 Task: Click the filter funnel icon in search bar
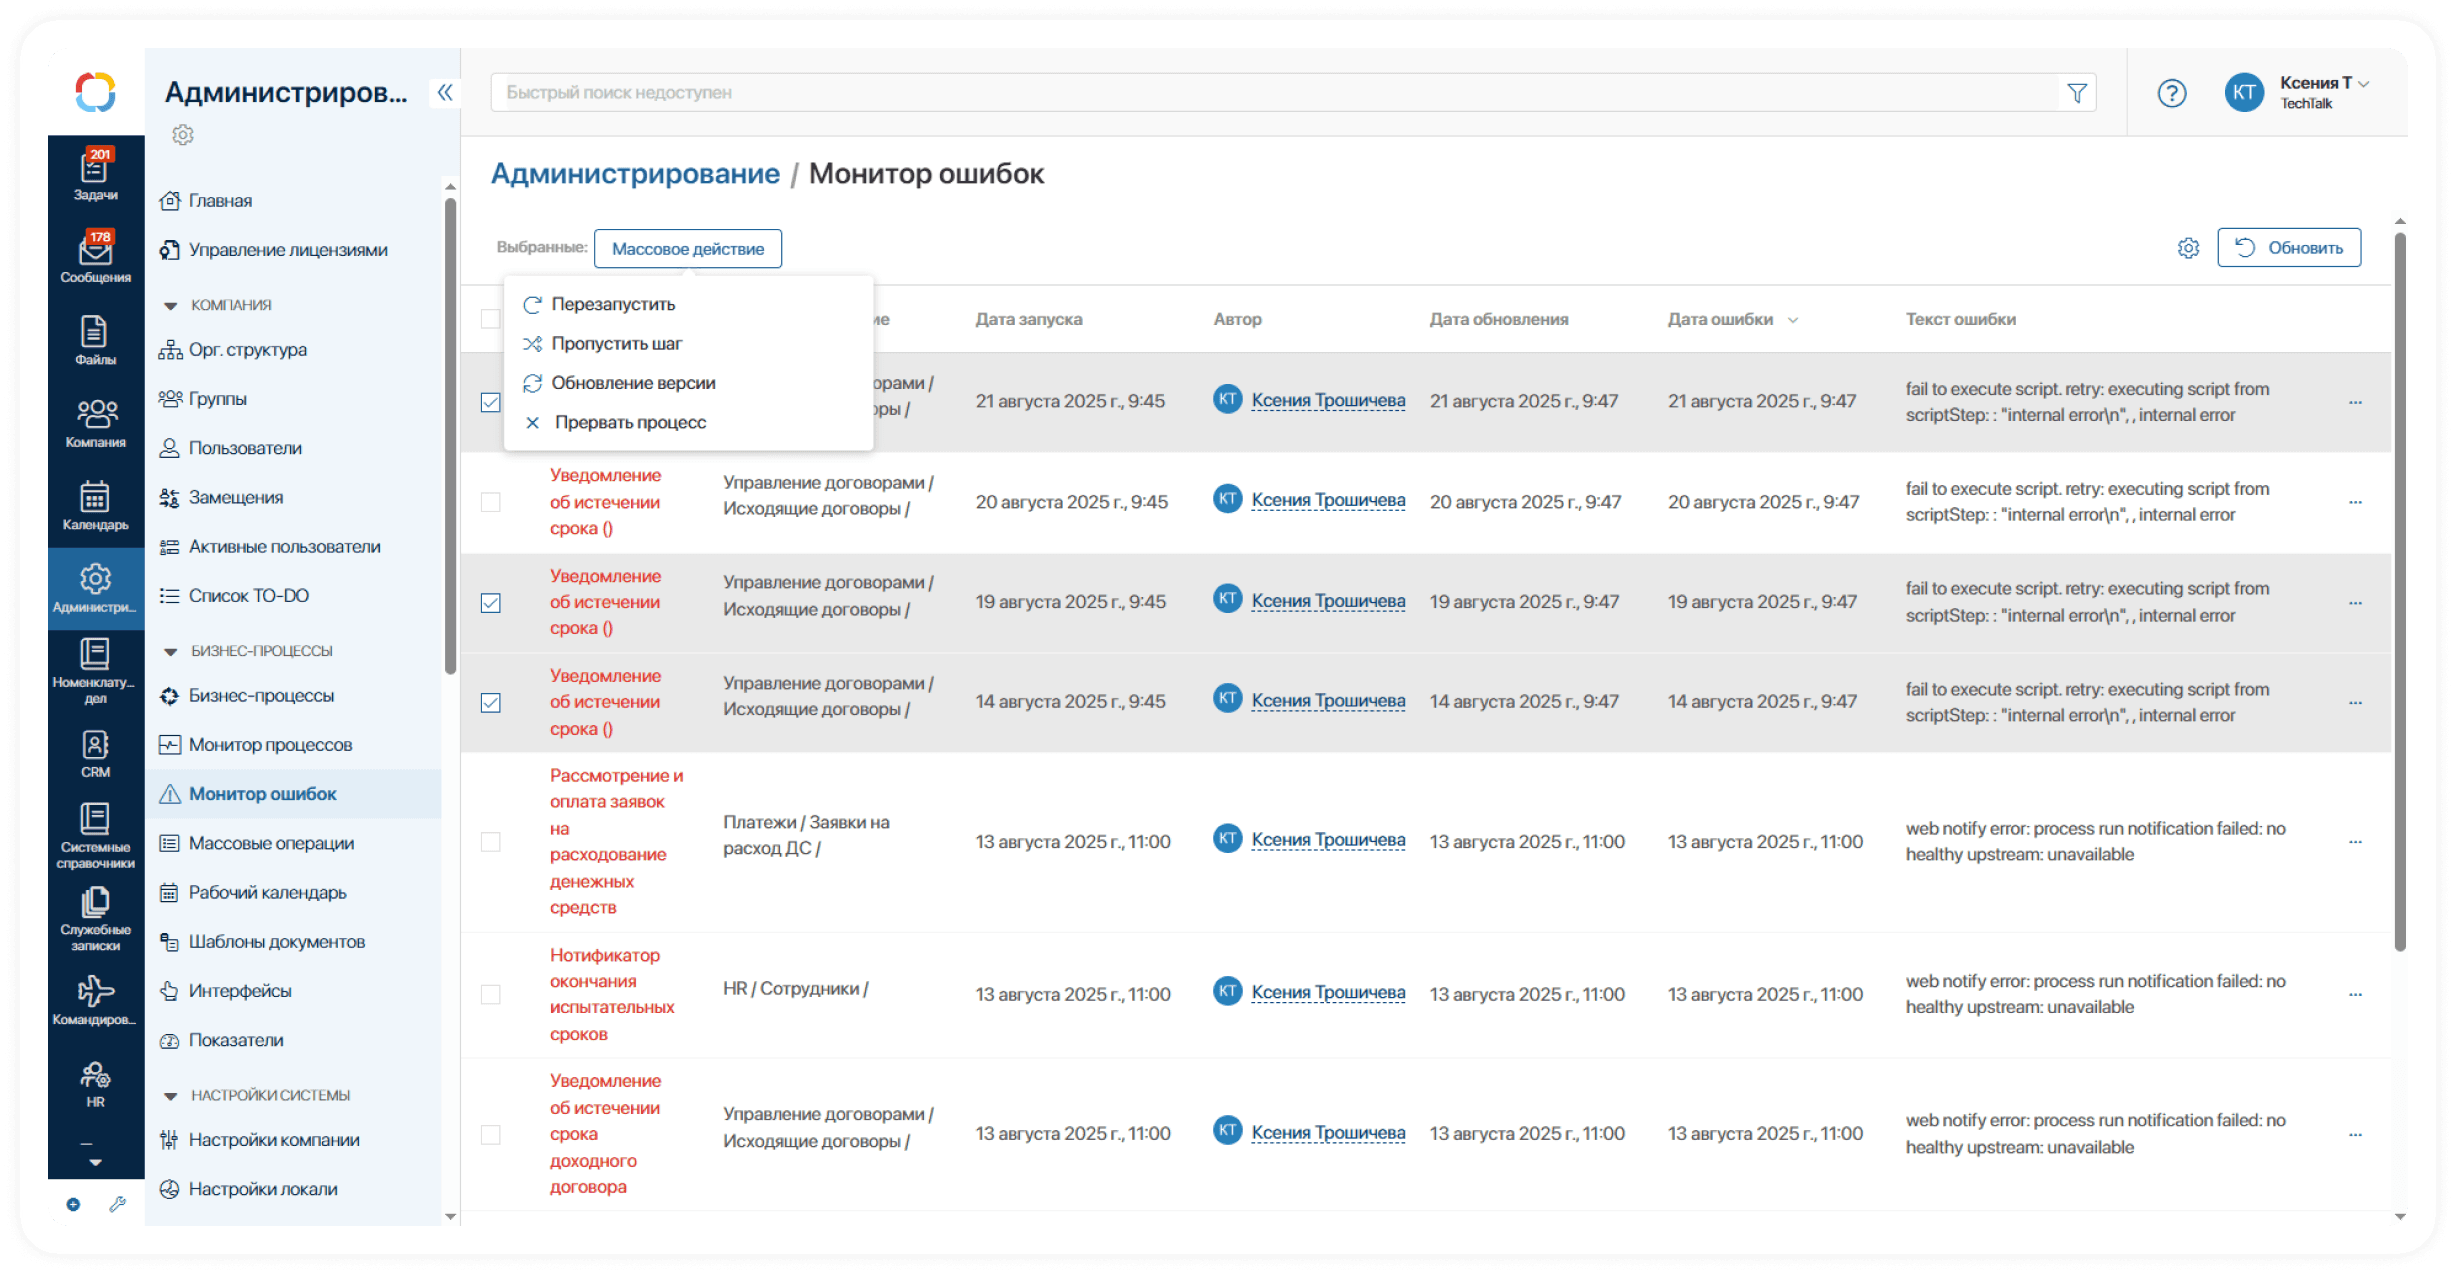click(x=2076, y=93)
